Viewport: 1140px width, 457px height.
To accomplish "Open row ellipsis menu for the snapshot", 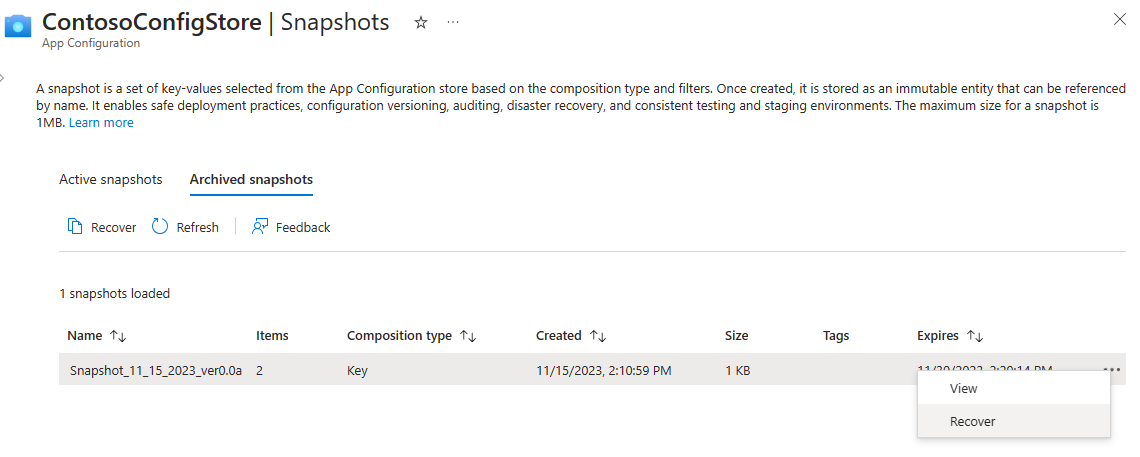I will click(x=1112, y=370).
